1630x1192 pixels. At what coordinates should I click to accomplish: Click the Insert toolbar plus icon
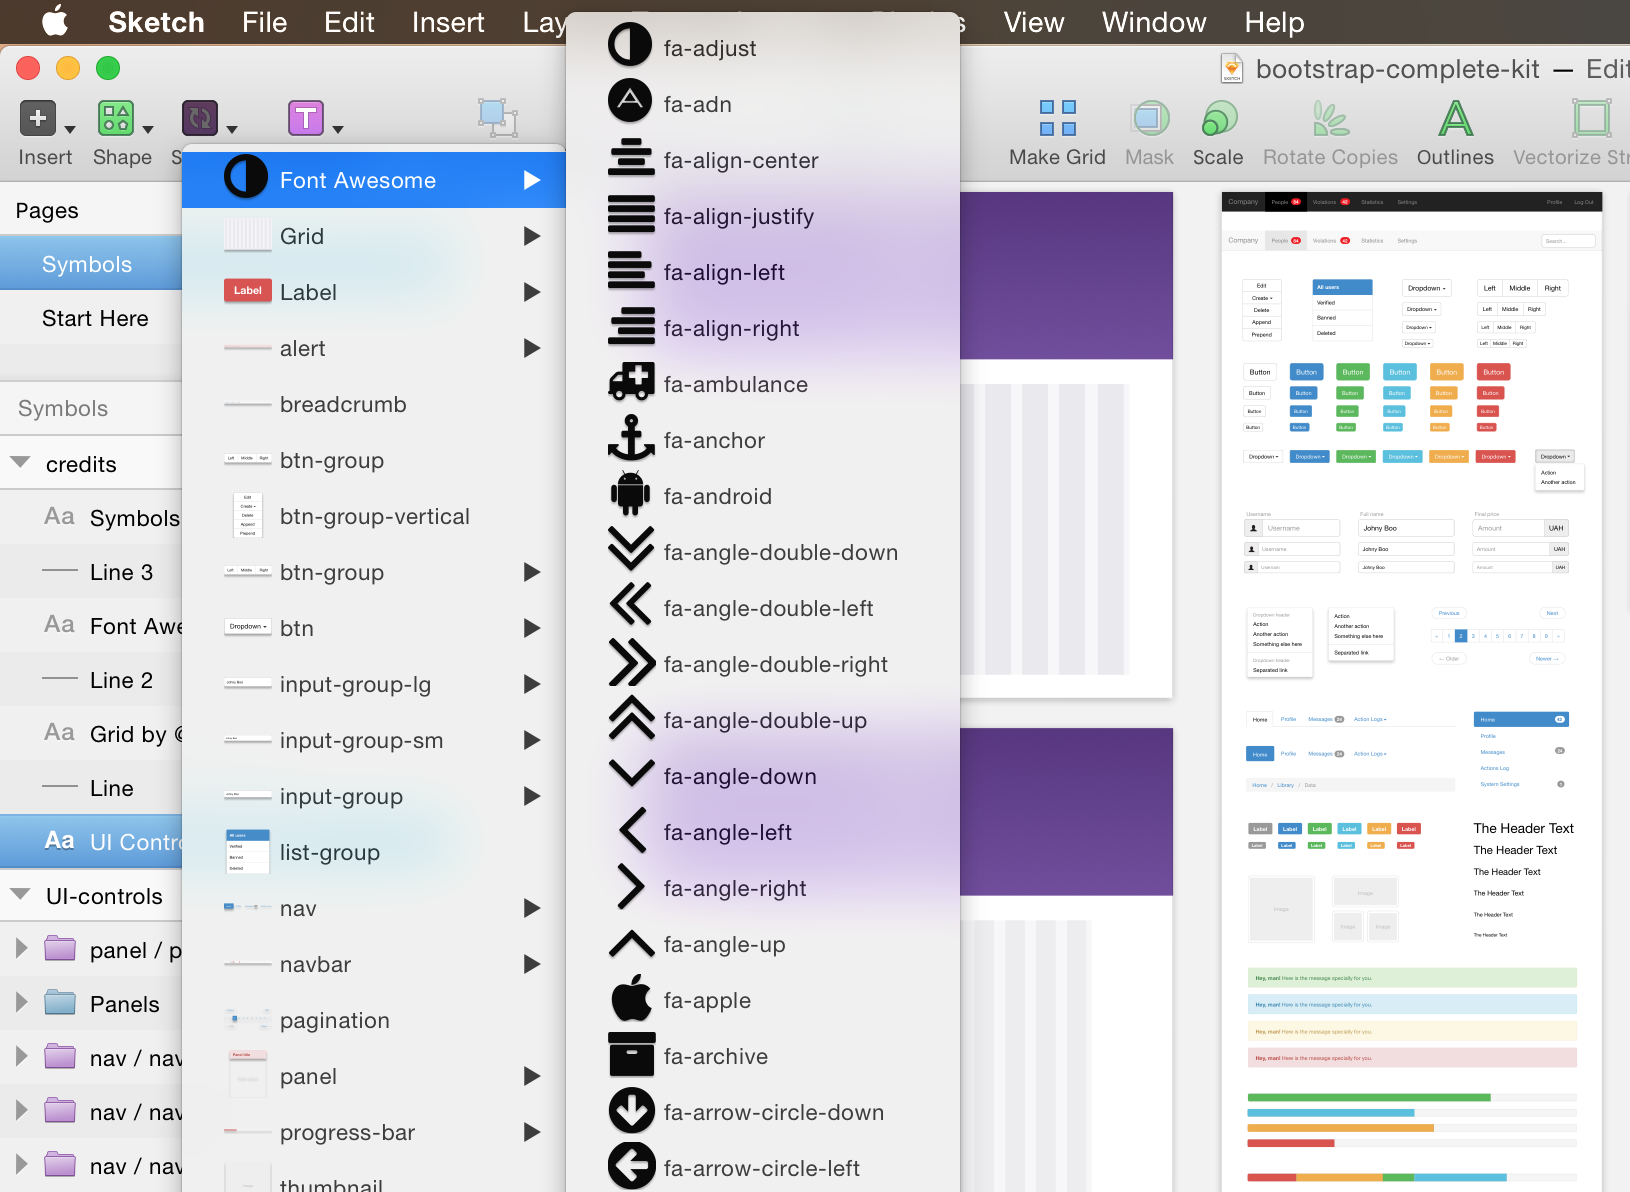tap(38, 119)
